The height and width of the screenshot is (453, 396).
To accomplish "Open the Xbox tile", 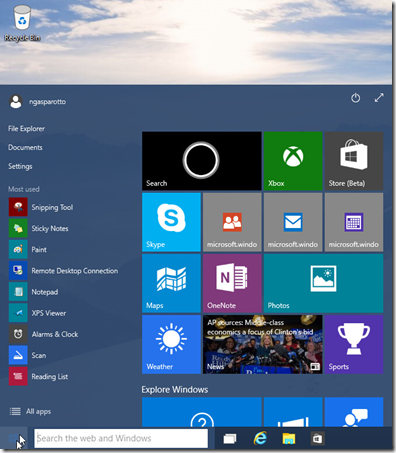I will pos(293,161).
